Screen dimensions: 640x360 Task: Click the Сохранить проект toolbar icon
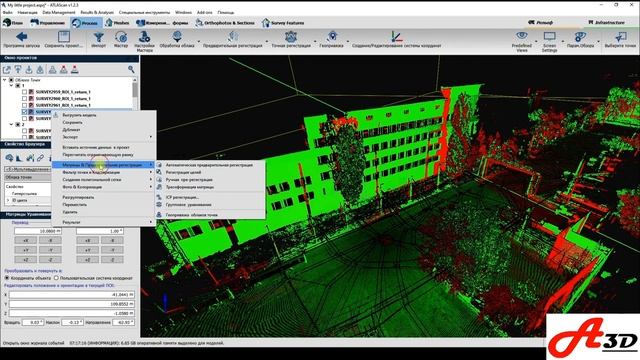64,37
